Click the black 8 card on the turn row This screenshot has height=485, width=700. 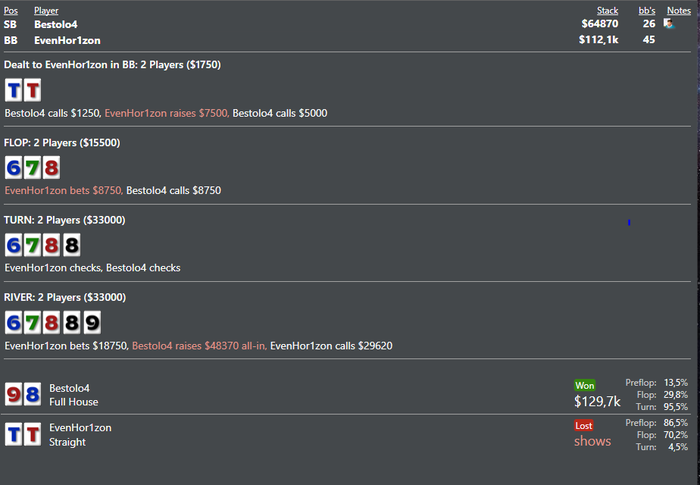(x=70, y=245)
